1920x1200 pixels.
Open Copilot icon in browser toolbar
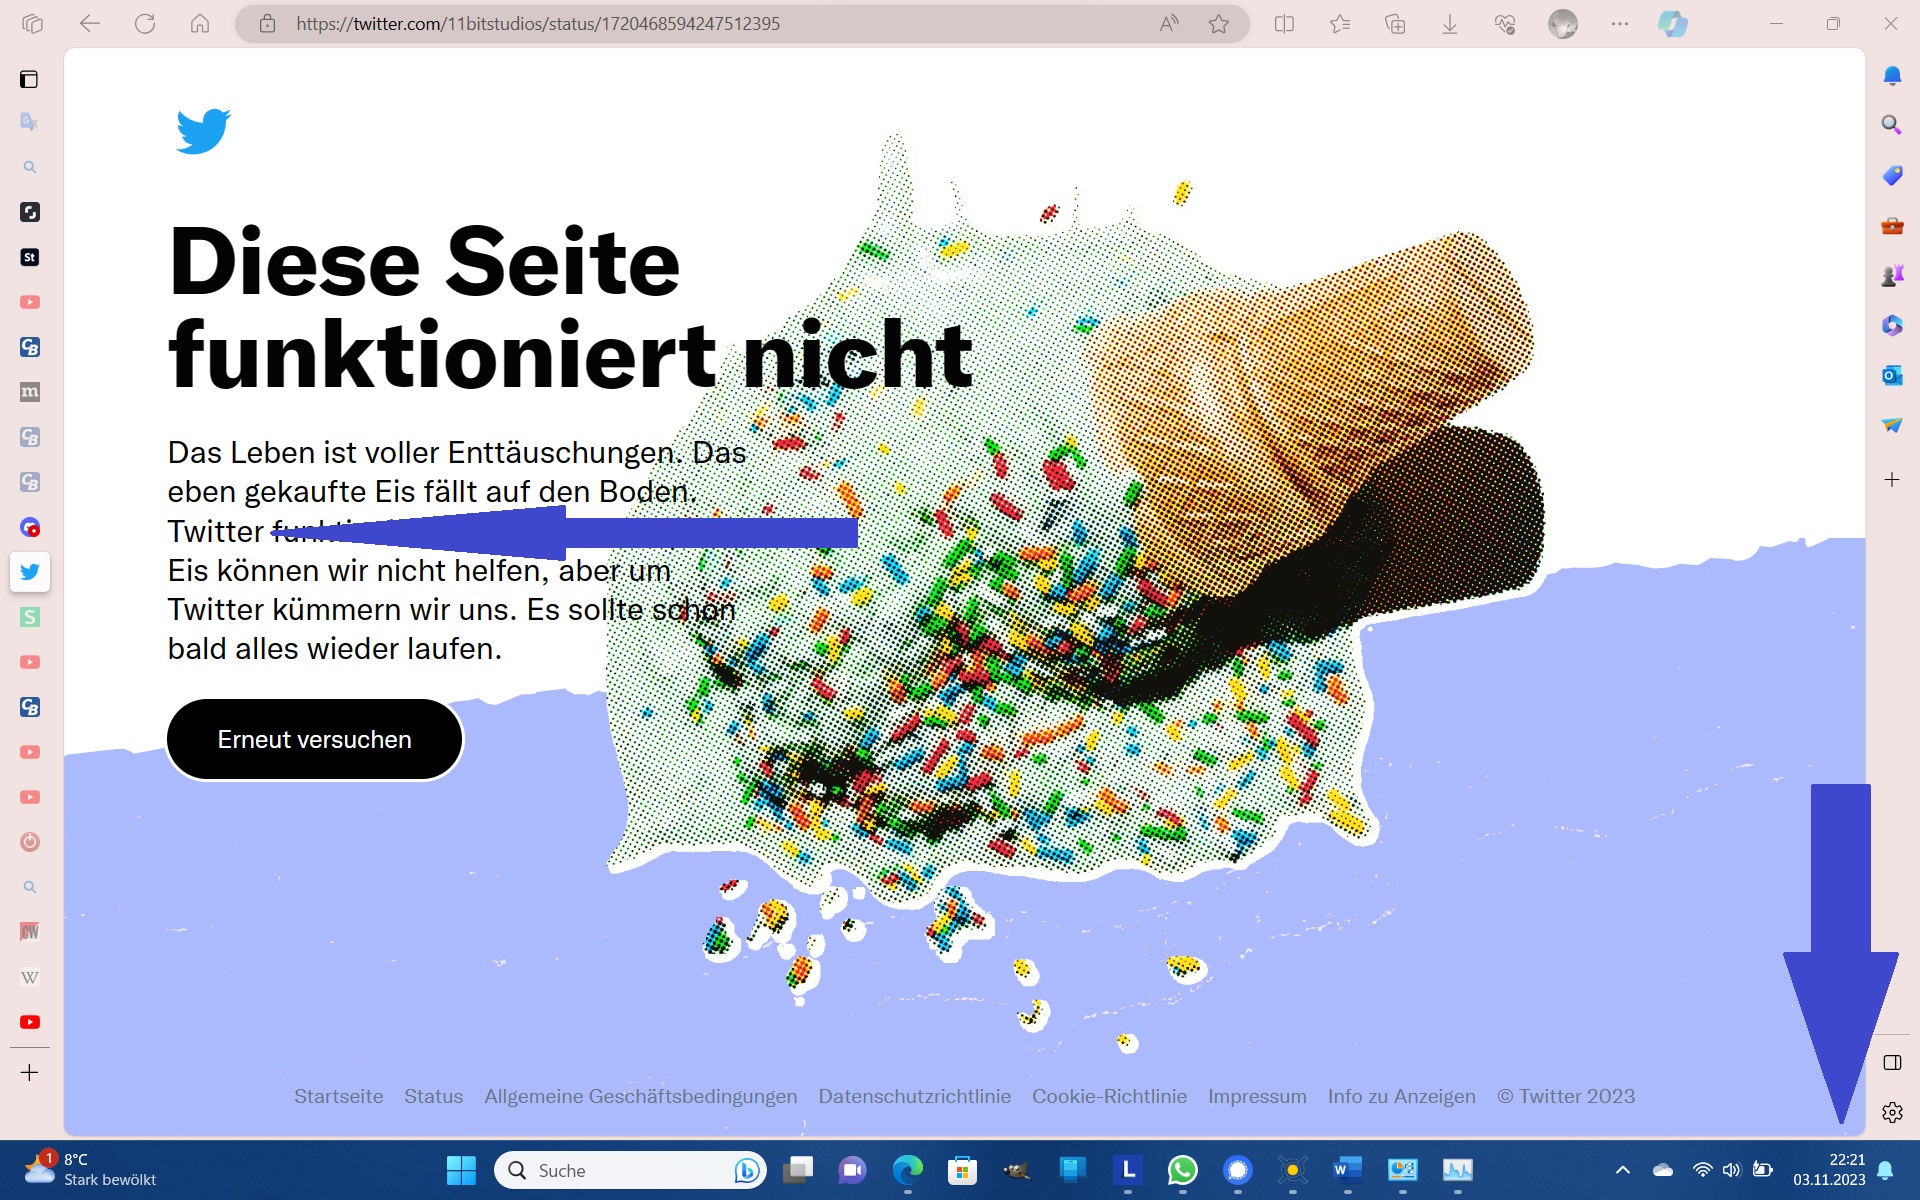click(x=1672, y=24)
